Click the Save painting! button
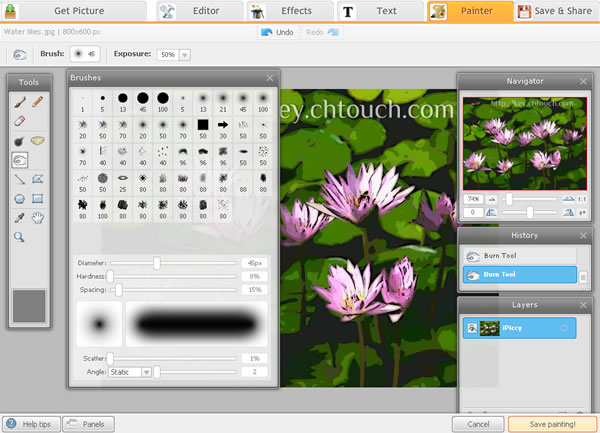 coord(546,424)
